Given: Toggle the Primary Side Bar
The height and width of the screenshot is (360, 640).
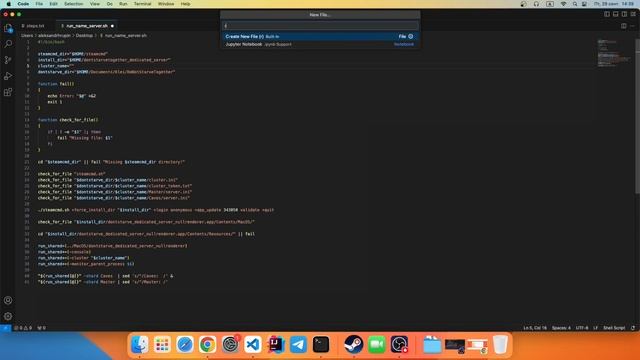Looking at the screenshot, I should click(607, 14).
